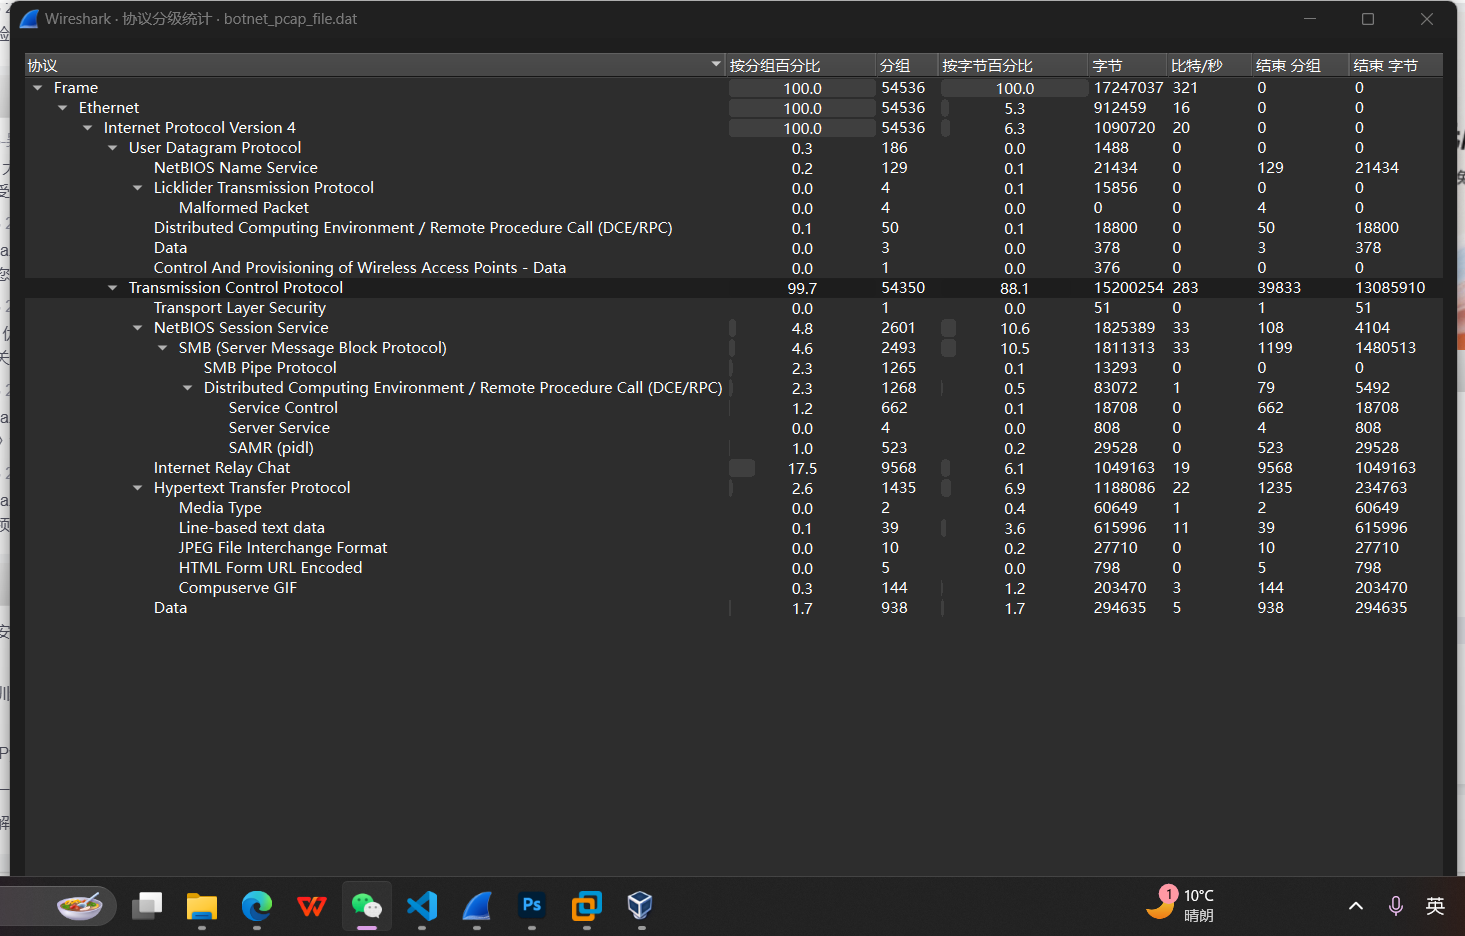The height and width of the screenshot is (936, 1465).
Task: Select the Ethernet row
Action: [x=734, y=108]
